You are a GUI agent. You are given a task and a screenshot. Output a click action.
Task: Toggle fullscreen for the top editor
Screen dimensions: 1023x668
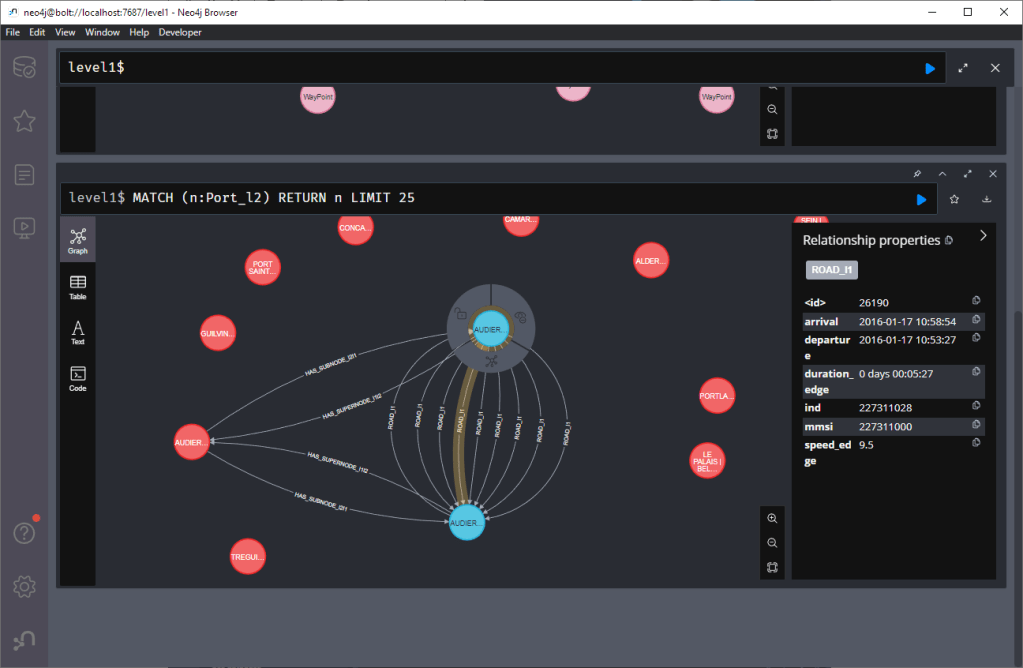963,68
